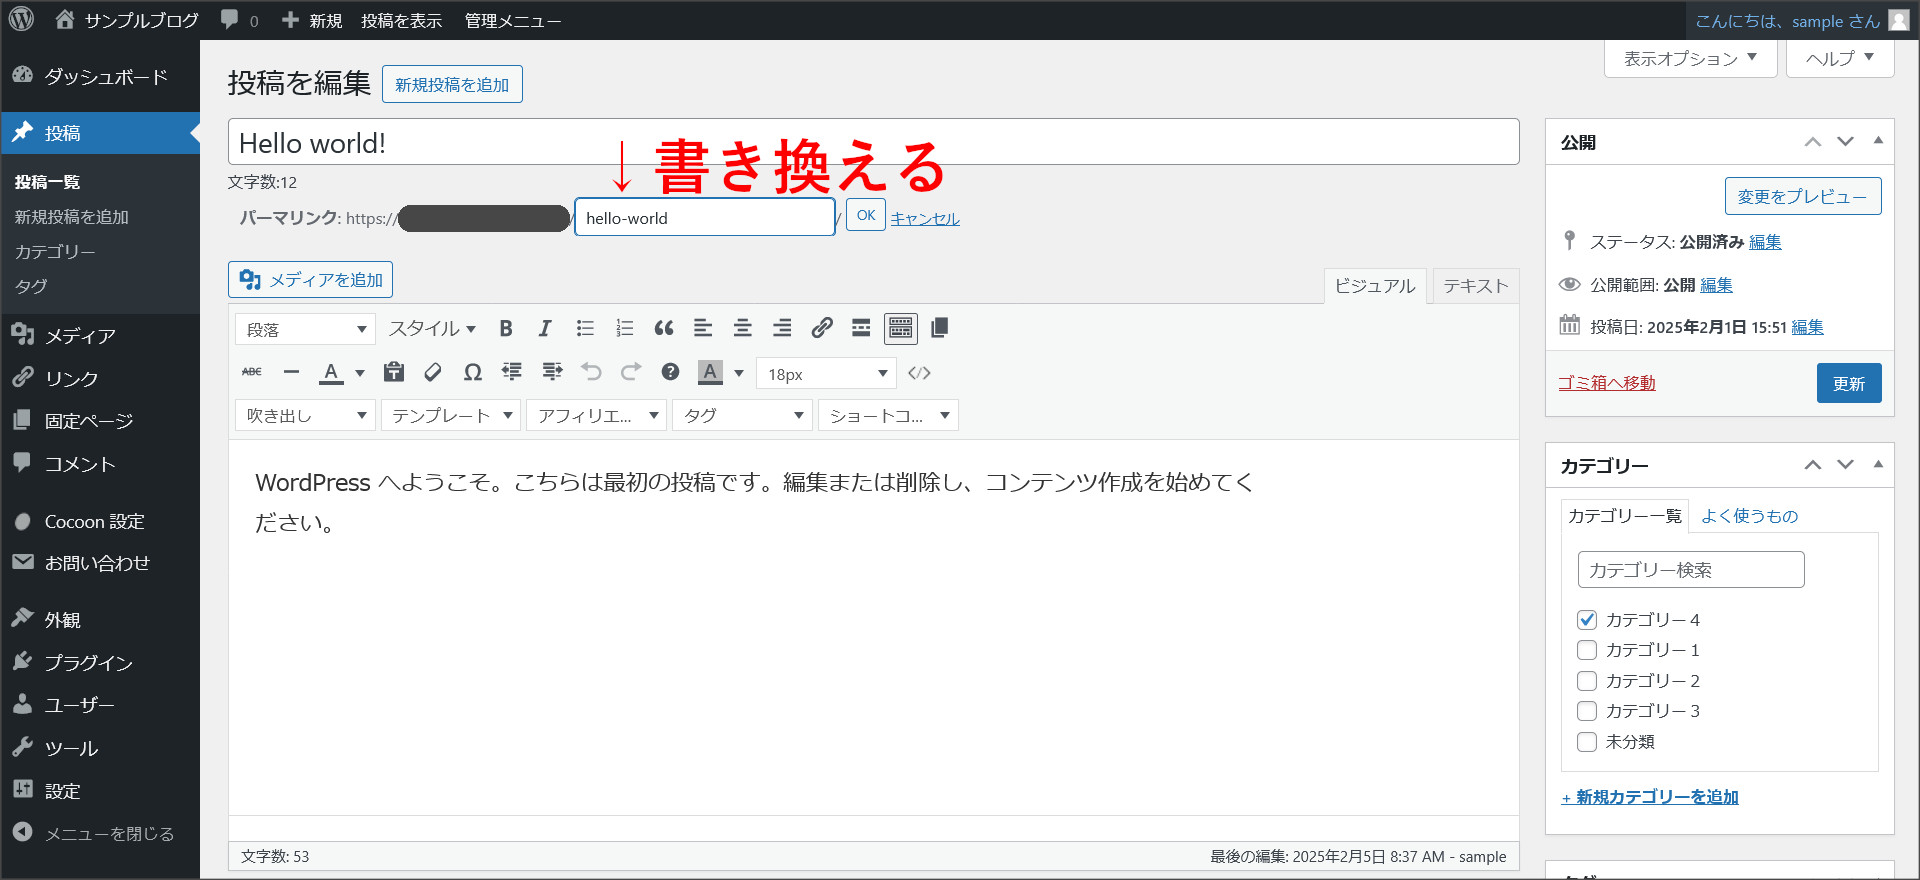Screen dimensions: 1920x880
Task: Apply strikethrough formatting
Action: click(252, 373)
